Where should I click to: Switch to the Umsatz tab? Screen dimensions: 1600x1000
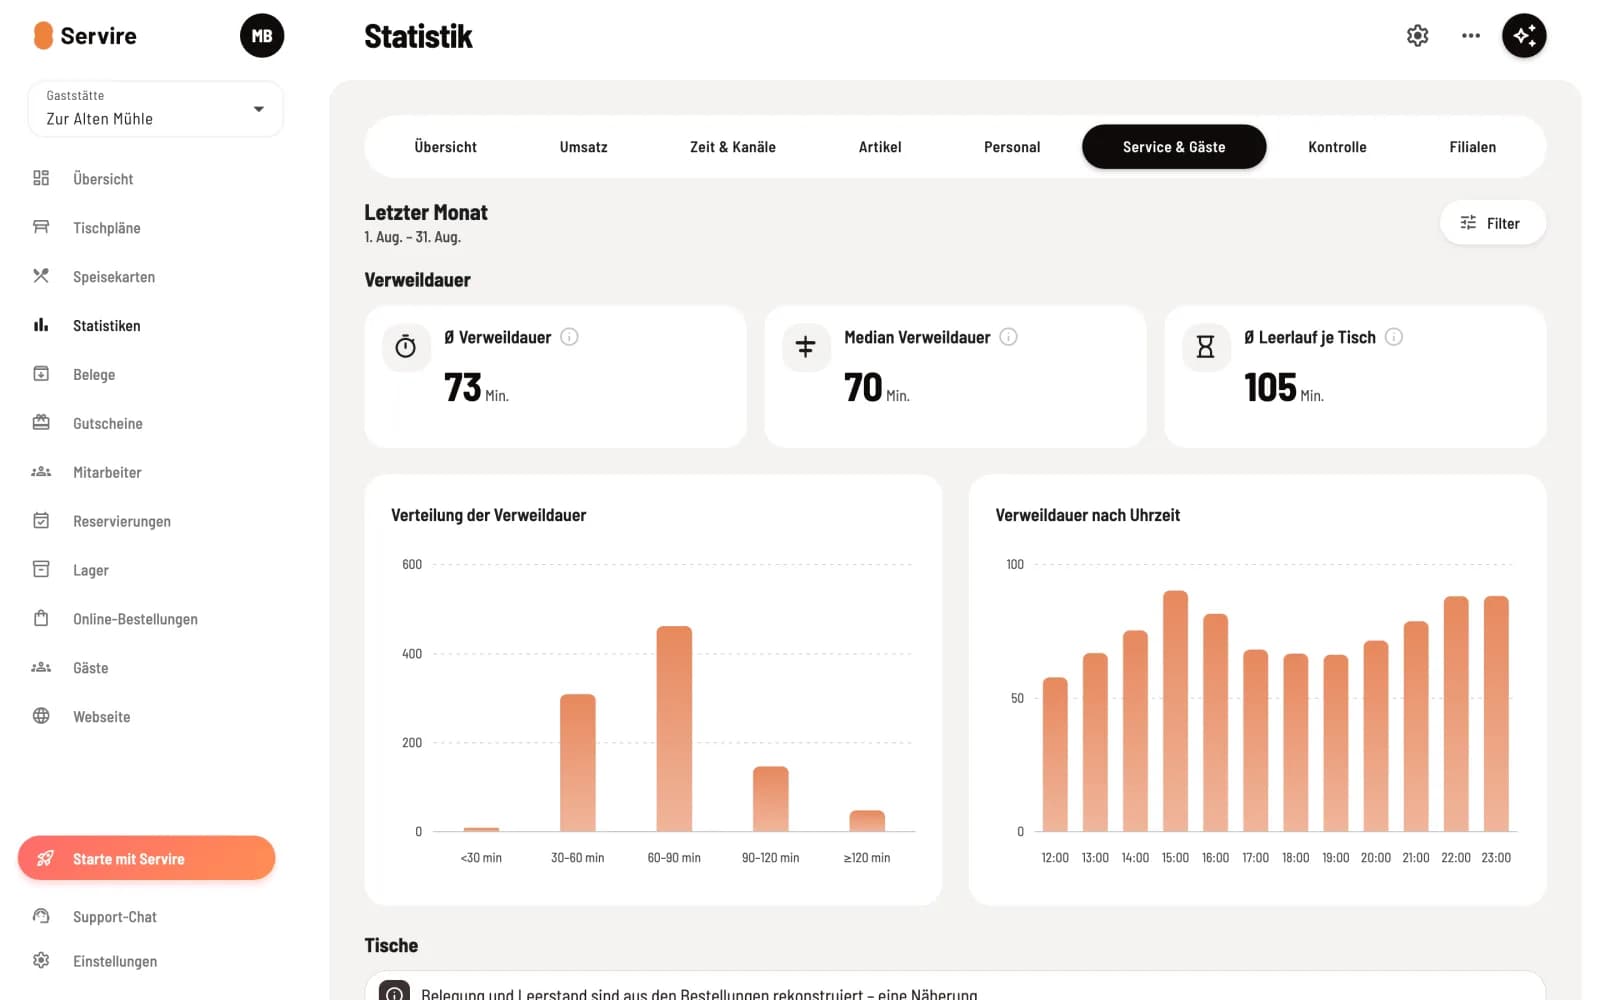coord(583,147)
